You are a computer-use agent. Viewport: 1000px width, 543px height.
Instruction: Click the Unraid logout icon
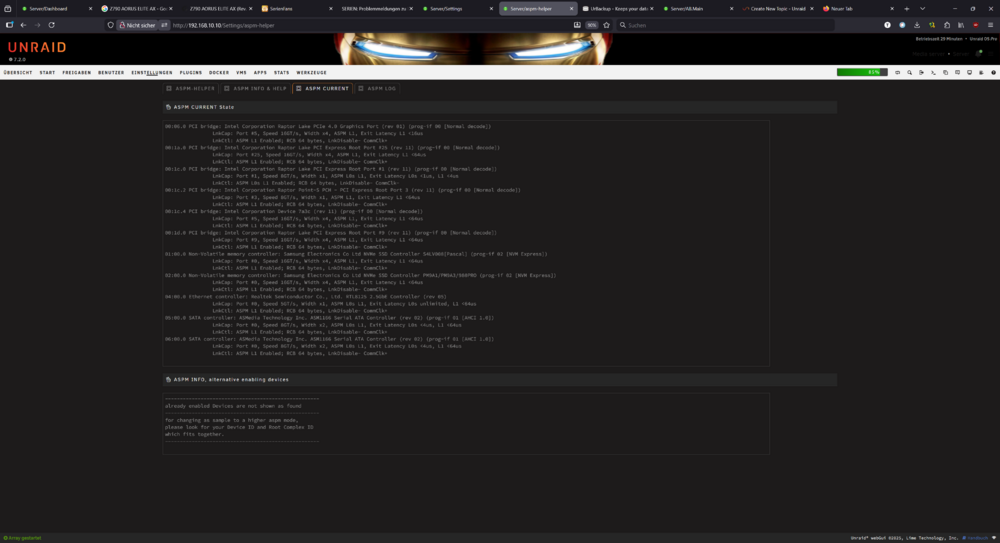click(x=922, y=73)
